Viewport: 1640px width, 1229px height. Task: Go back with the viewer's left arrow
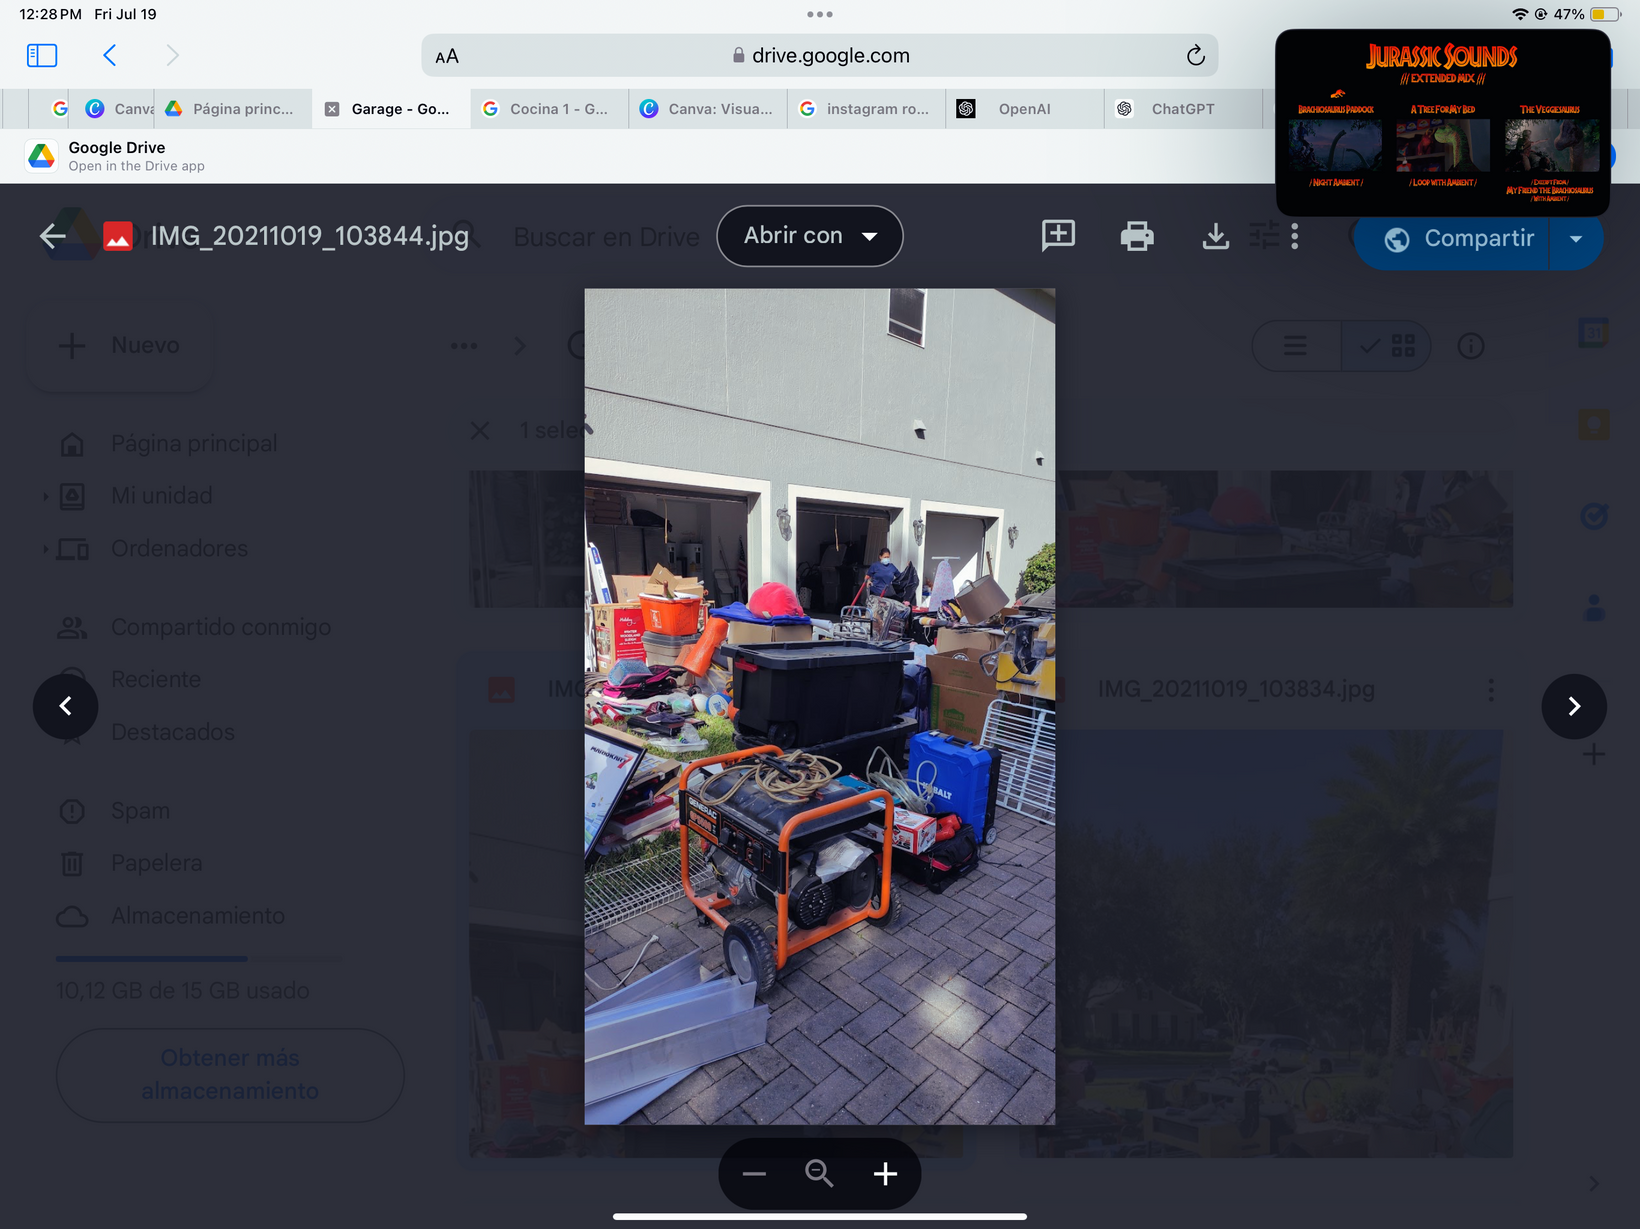coord(53,237)
